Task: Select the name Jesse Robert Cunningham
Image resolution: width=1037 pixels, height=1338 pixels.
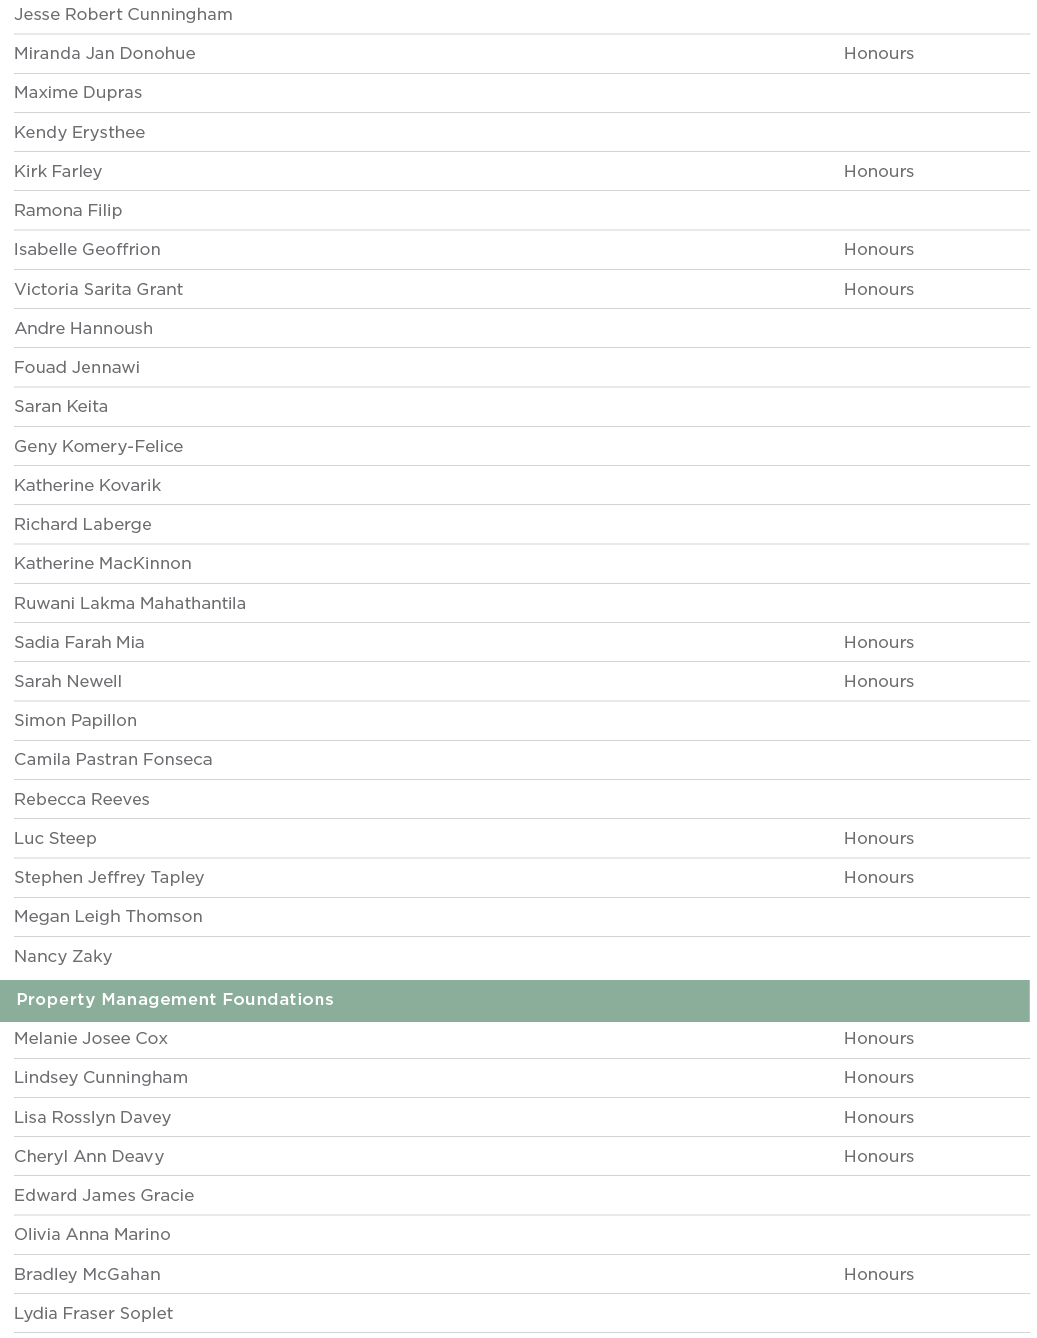Action: [123, 14]
